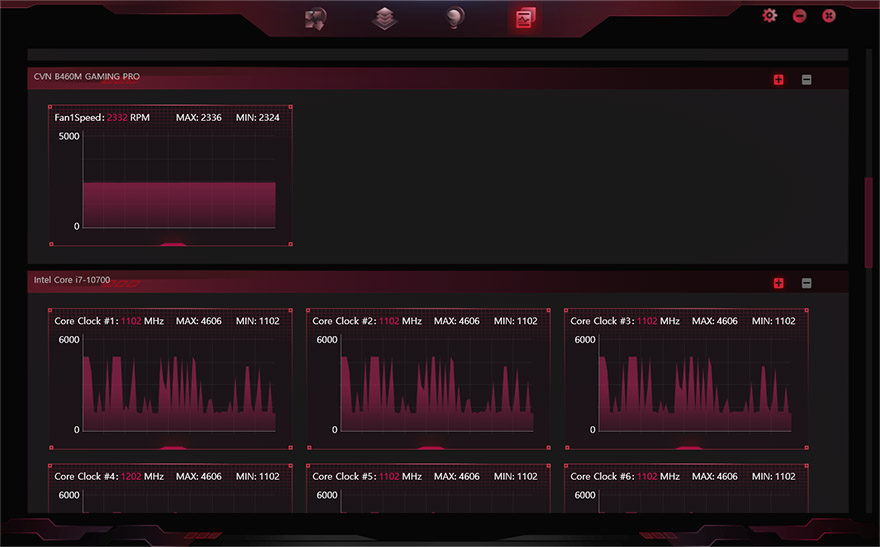
Task: Click the vertical scrollbar thumb on the right
Action: (x=868, y=222)
